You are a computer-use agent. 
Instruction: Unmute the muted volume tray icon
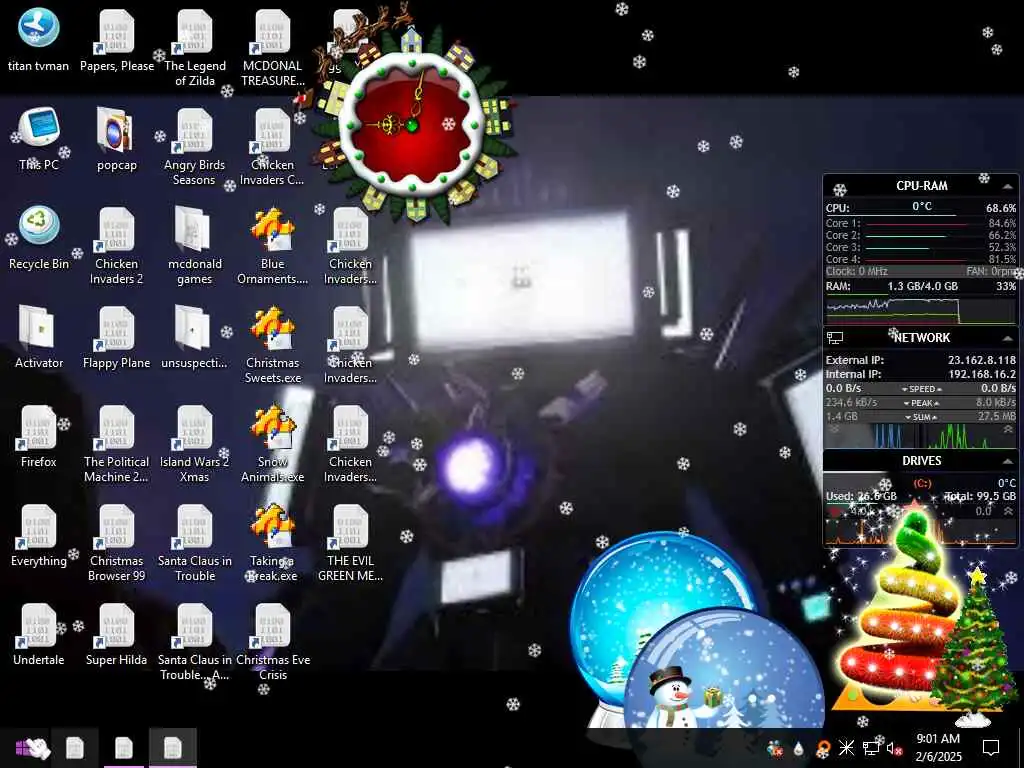pyautogui.click(x=893, y=748)
